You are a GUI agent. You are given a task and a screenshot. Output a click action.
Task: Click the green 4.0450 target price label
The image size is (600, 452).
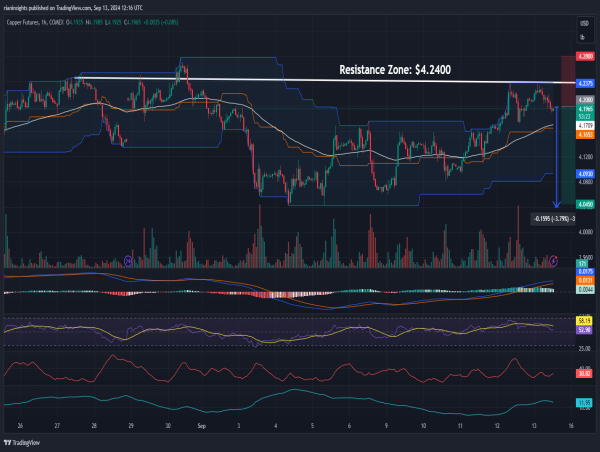(x=585, y=204)
